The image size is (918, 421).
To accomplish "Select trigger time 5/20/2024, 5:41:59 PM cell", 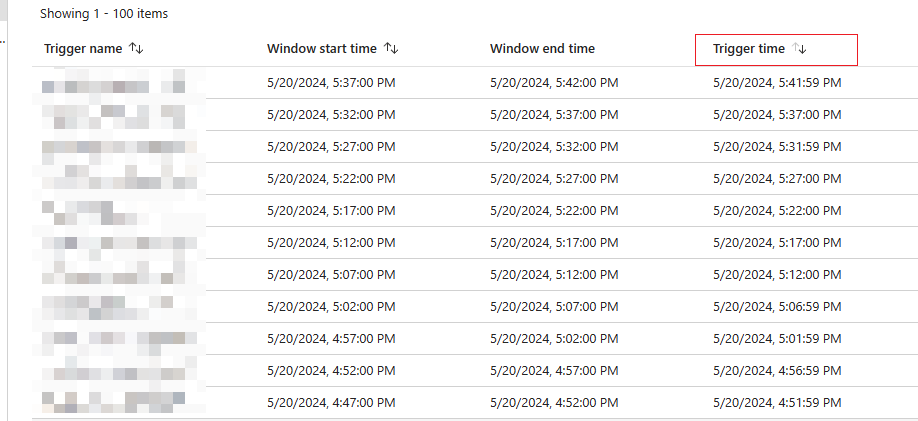I will [777, 83].
